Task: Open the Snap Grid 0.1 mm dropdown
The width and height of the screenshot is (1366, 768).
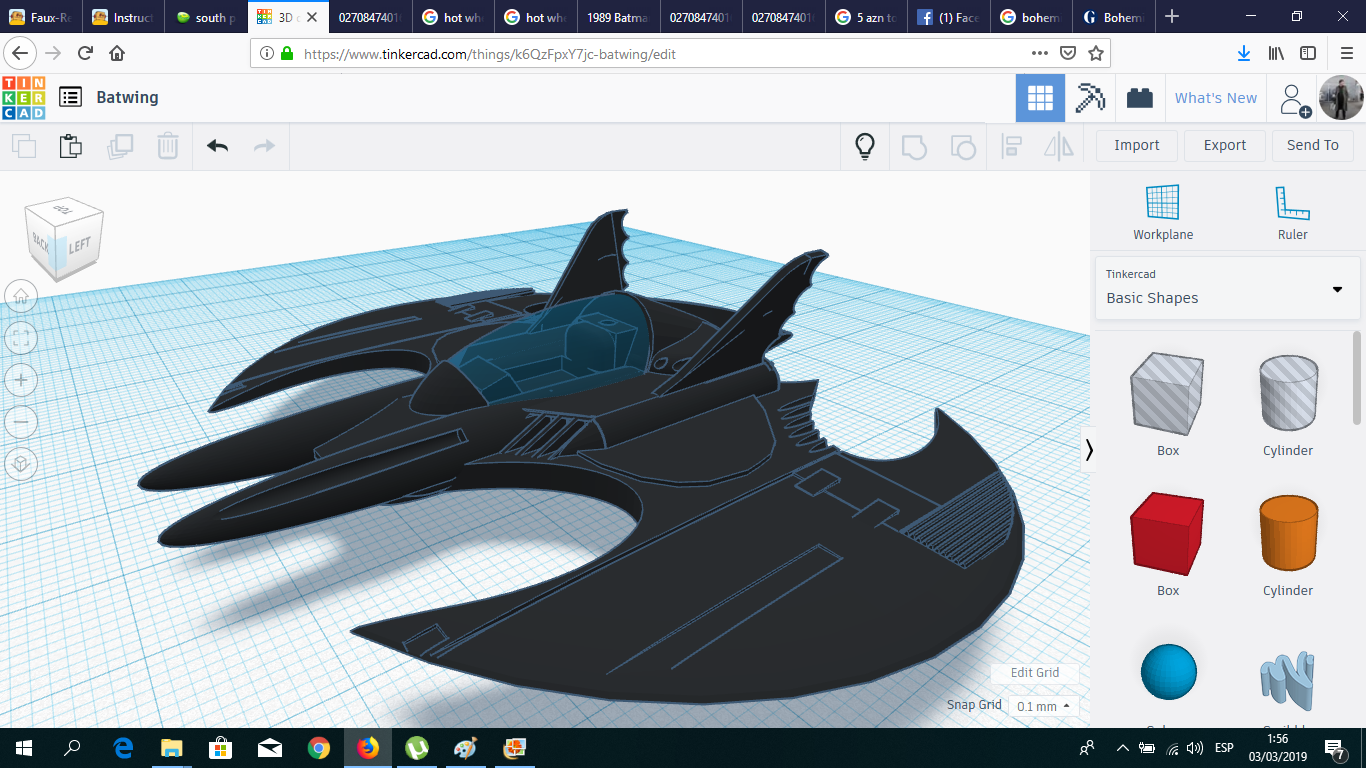Action: [x=1043, y=706]
